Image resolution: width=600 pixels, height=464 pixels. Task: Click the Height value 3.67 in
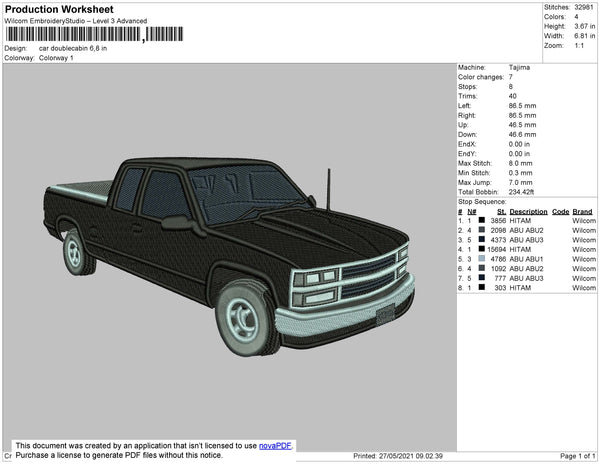click(x=585, y=26)
